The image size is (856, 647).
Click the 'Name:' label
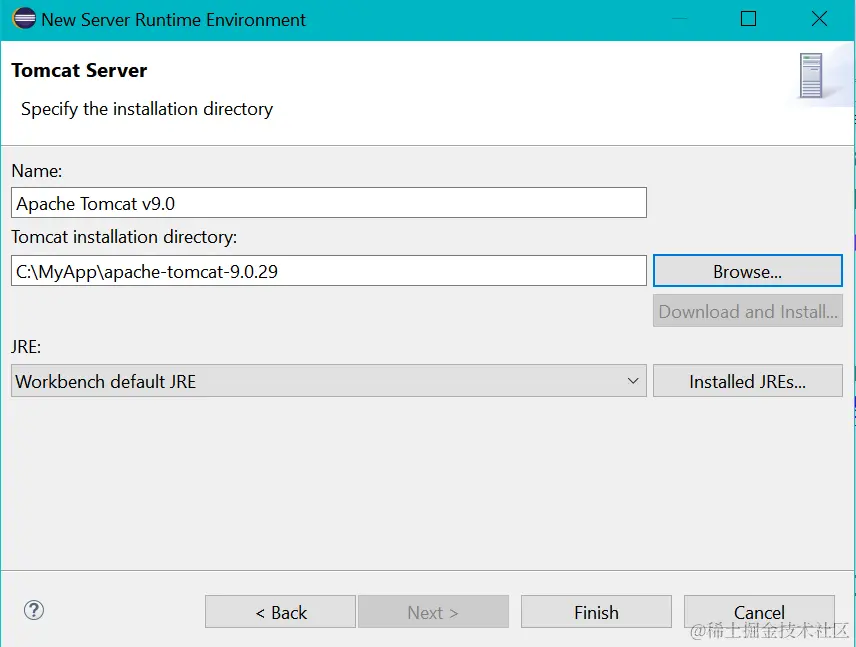tap(37, 171)
